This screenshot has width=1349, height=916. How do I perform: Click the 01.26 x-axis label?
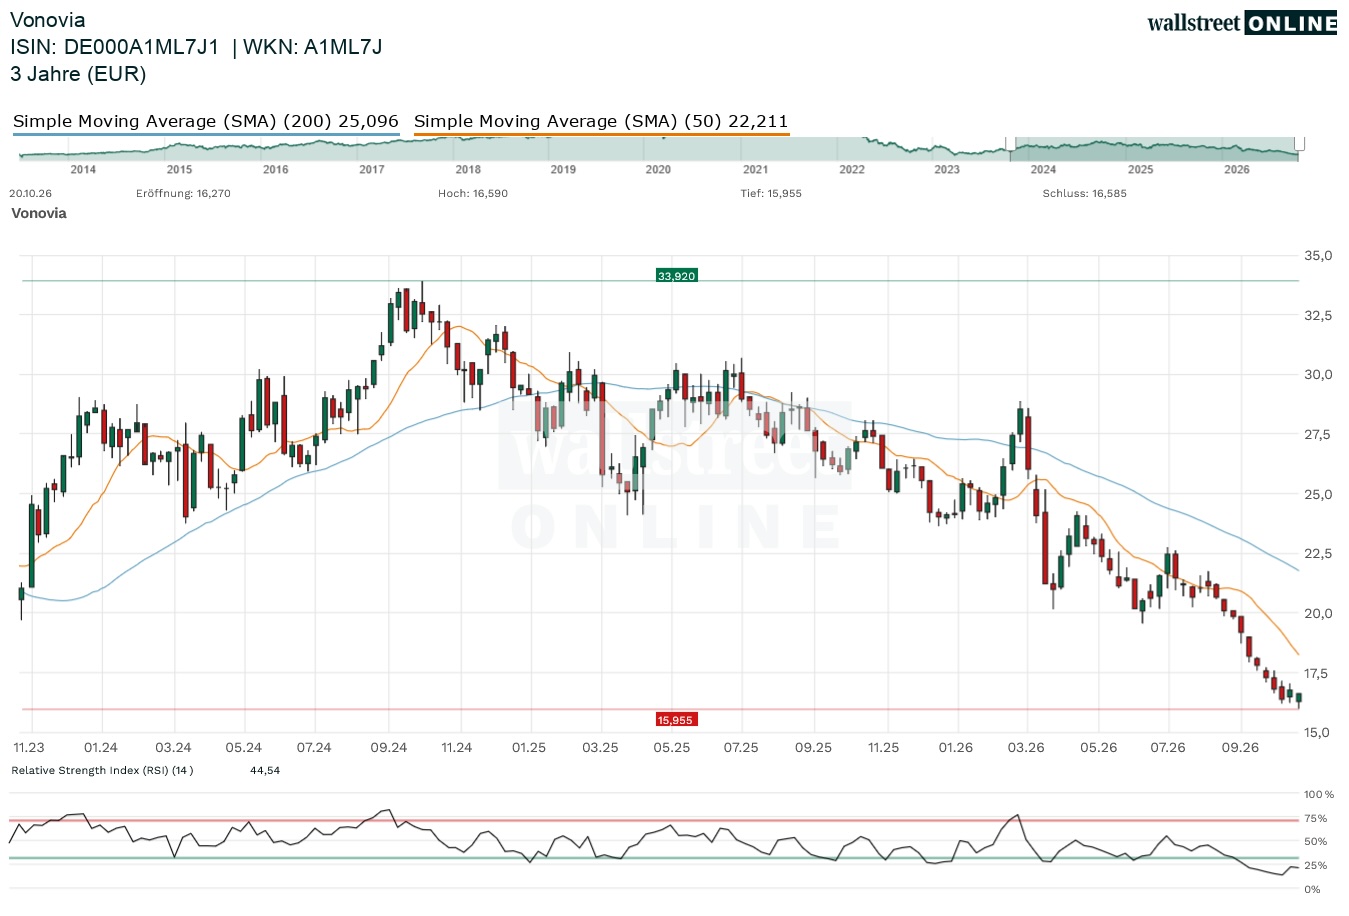pyautogui.click(x=956, y=748)
